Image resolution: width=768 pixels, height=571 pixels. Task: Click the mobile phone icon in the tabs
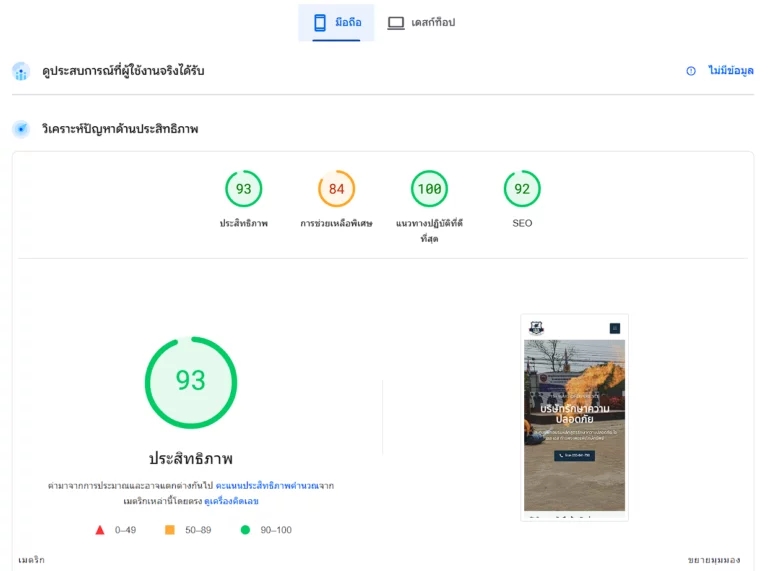coord(320,23)
